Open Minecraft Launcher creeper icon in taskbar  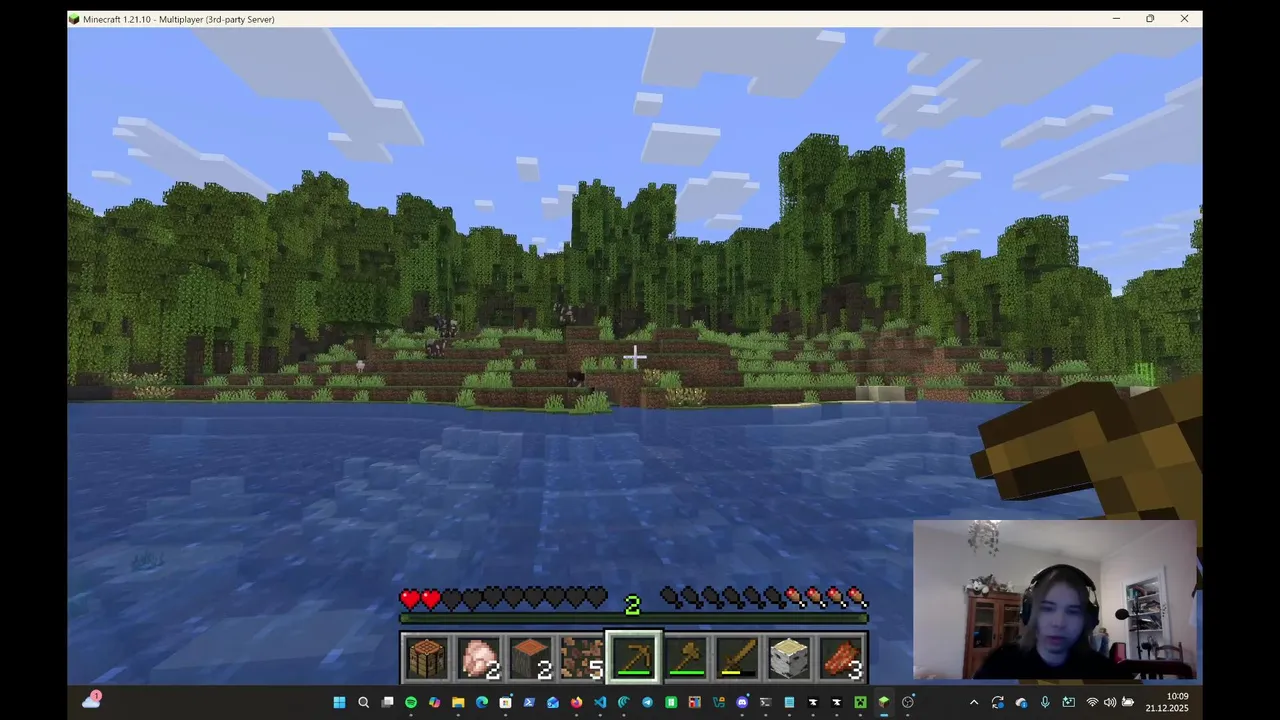(x=860, y=702)
